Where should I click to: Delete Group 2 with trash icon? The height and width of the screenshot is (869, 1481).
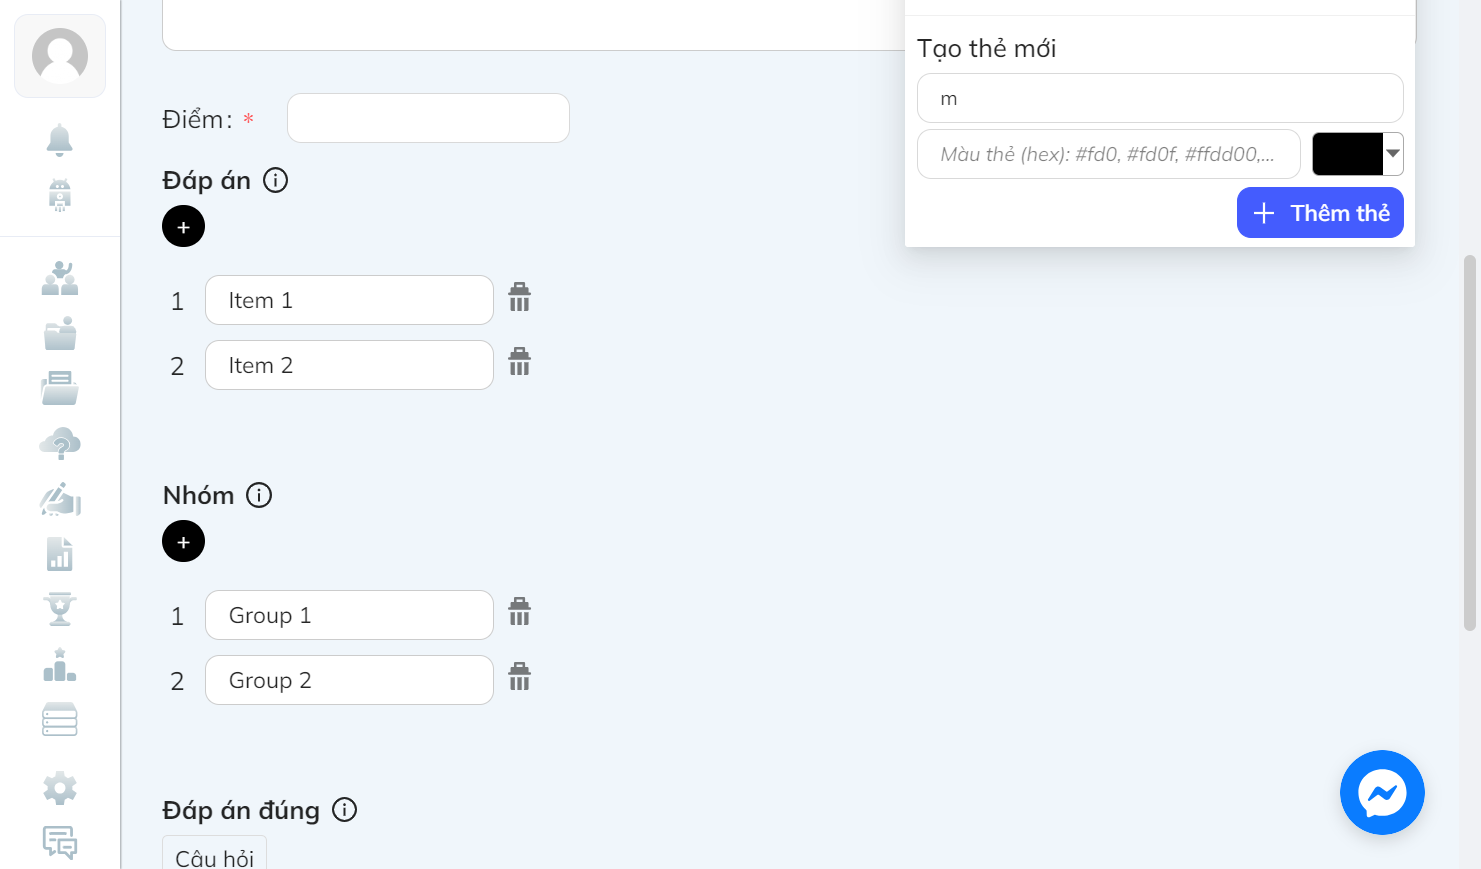tap(519, 677)
